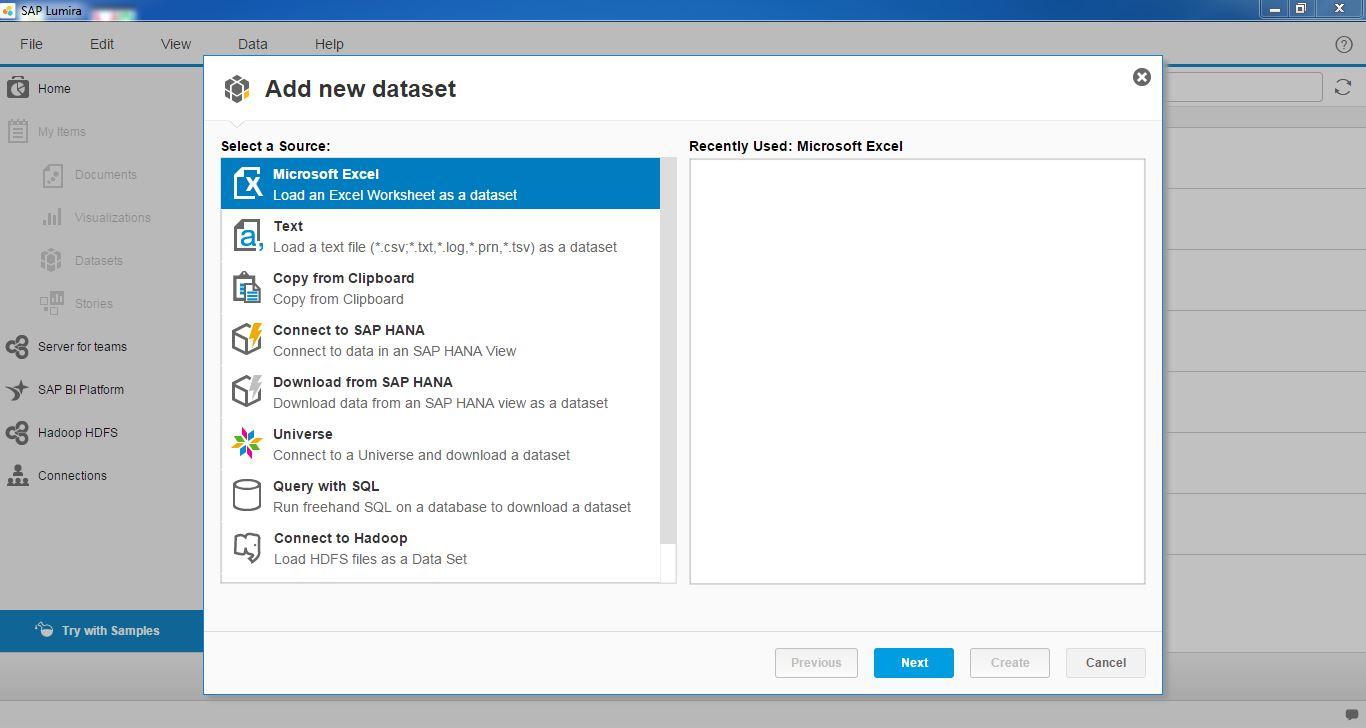Click the Copy from Clipboard icon
The width and height of the screenshot is (1366, 728).
[247, 288]
